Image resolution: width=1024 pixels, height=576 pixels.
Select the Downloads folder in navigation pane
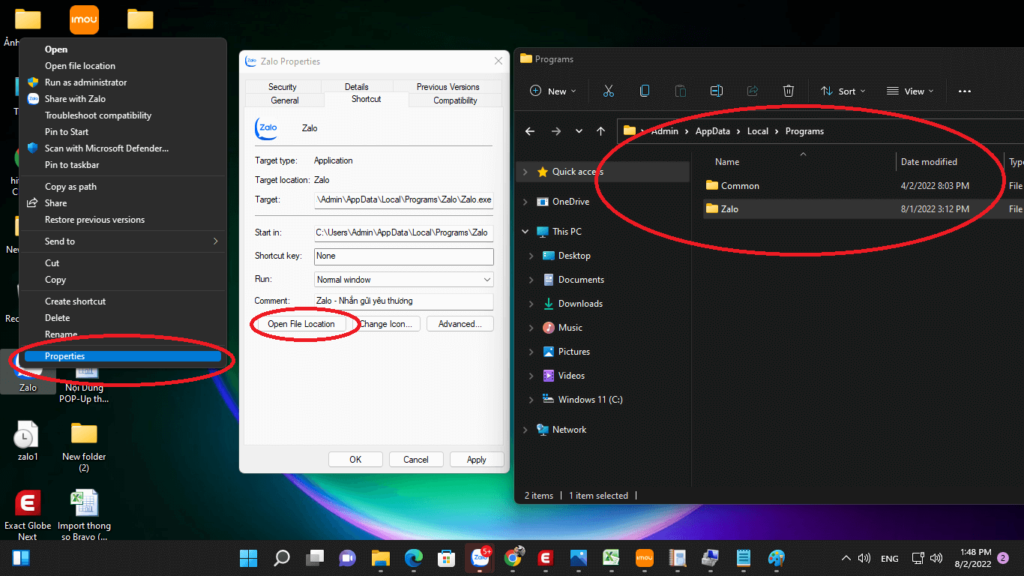pyautogui.click(x=579, y=303)
